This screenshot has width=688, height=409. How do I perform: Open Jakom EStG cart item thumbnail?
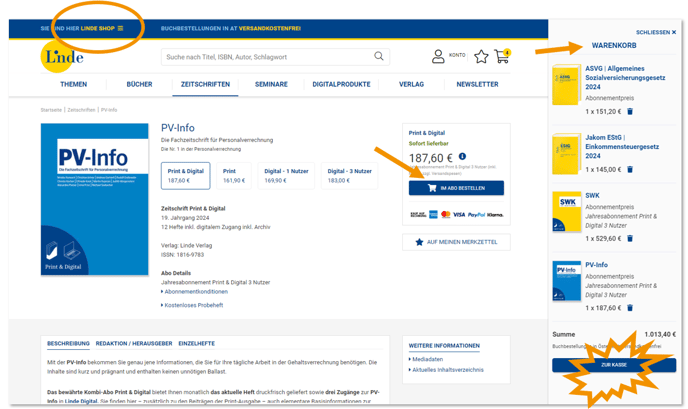(566, 154)
